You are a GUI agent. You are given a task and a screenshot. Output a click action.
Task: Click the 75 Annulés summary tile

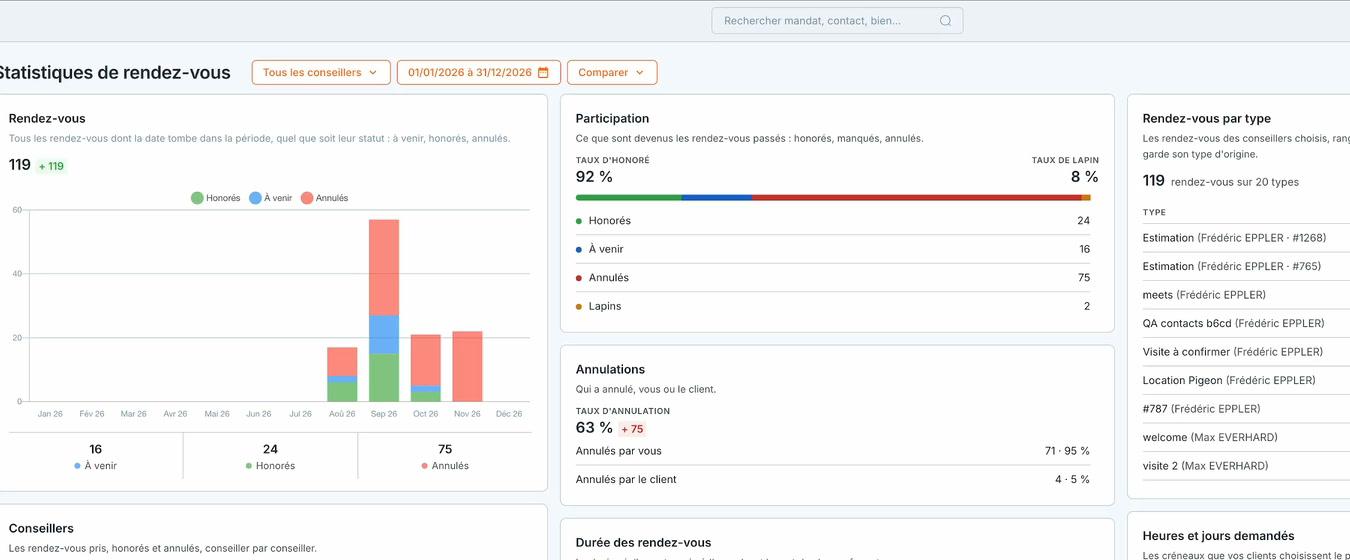(445, 457)
